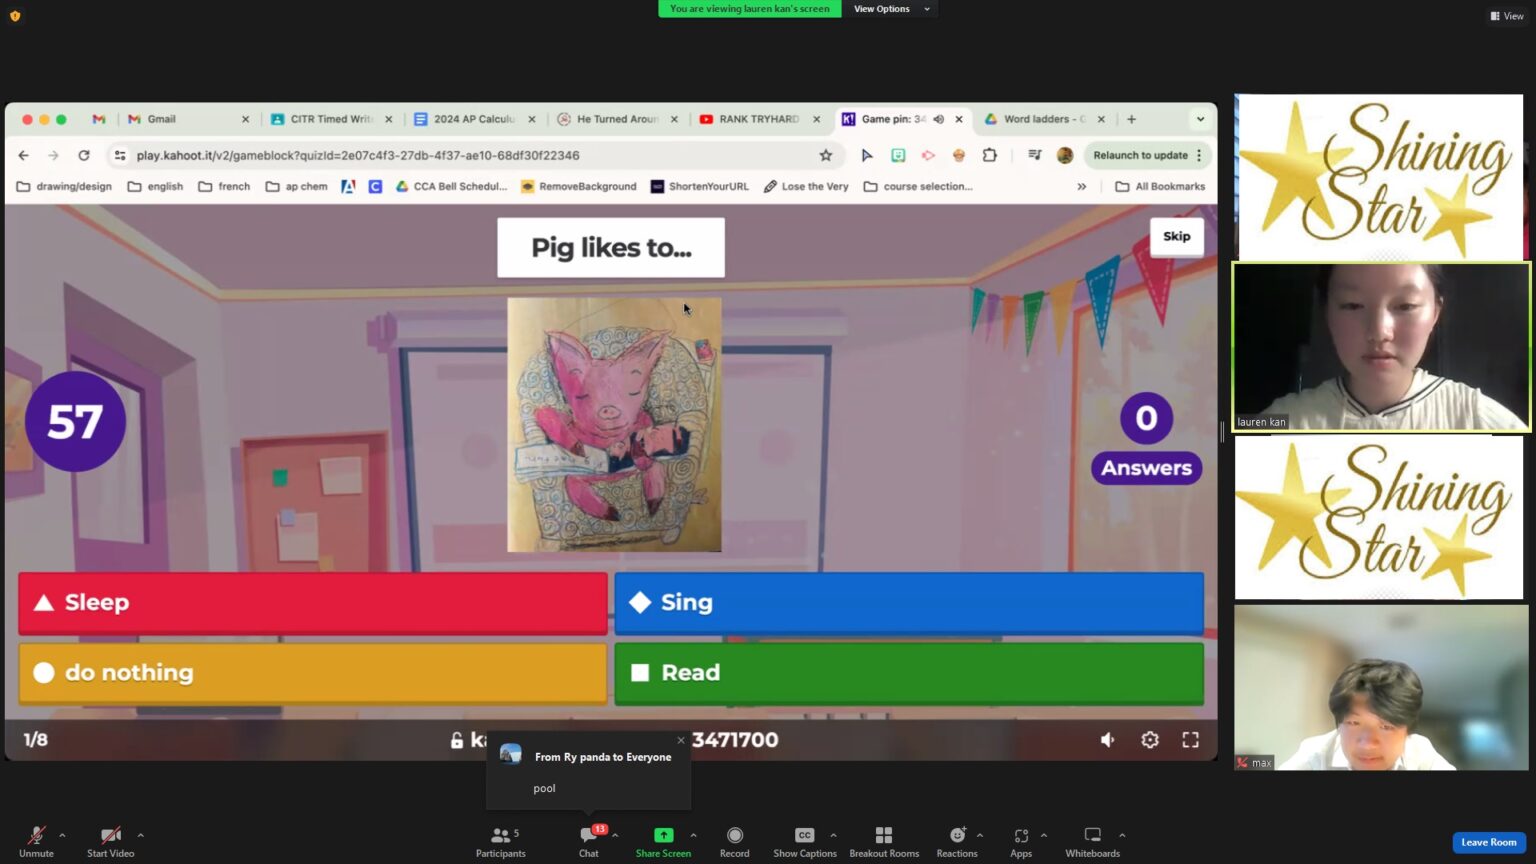The width and height of the screenshot is (1536, 864).
Task: Open the Zoom Apps panel
Action: click(x=1021, y=841)
